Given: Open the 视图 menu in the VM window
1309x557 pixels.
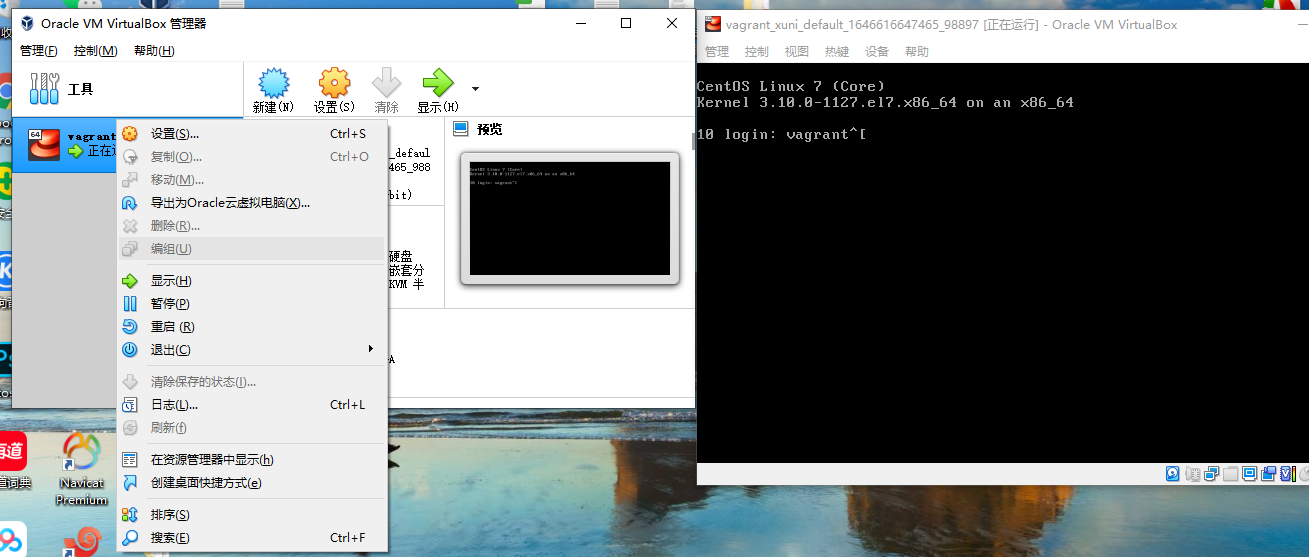Looking at the screenshot, I should click(x=797, y=52).
